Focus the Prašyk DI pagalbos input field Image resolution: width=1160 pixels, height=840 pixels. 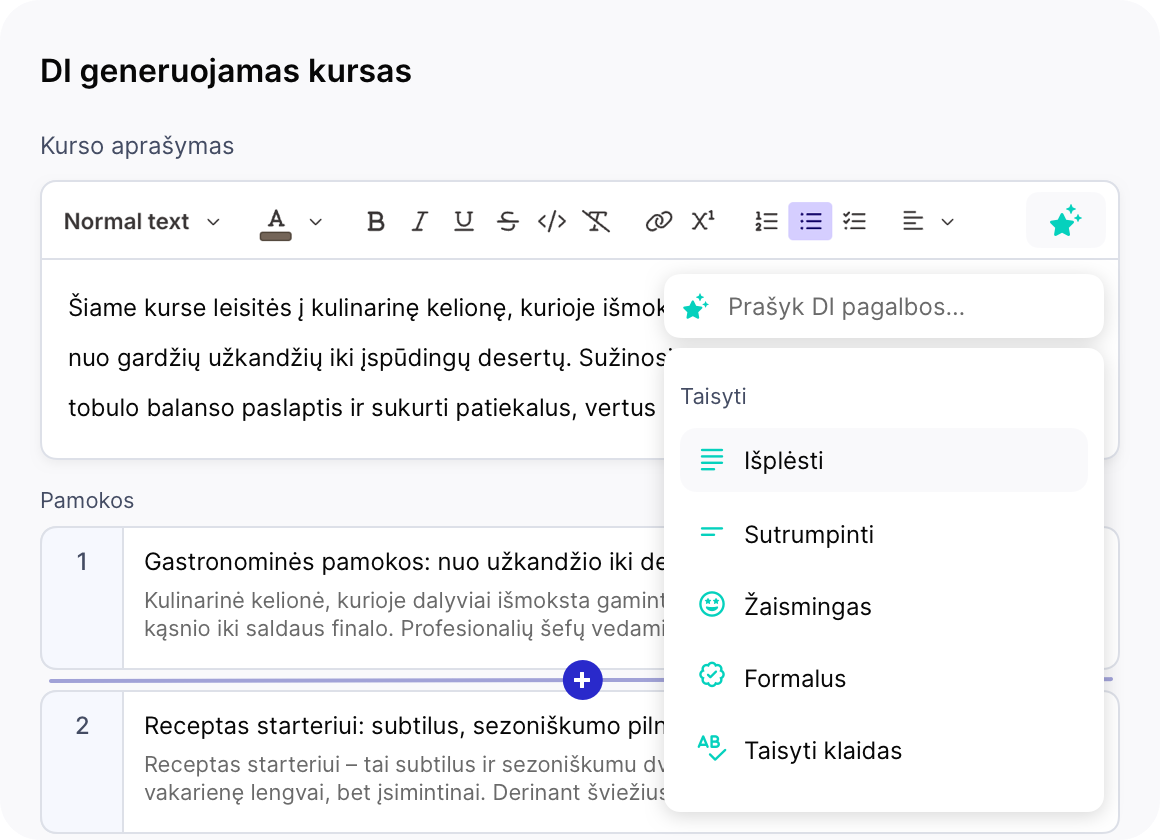900,307
